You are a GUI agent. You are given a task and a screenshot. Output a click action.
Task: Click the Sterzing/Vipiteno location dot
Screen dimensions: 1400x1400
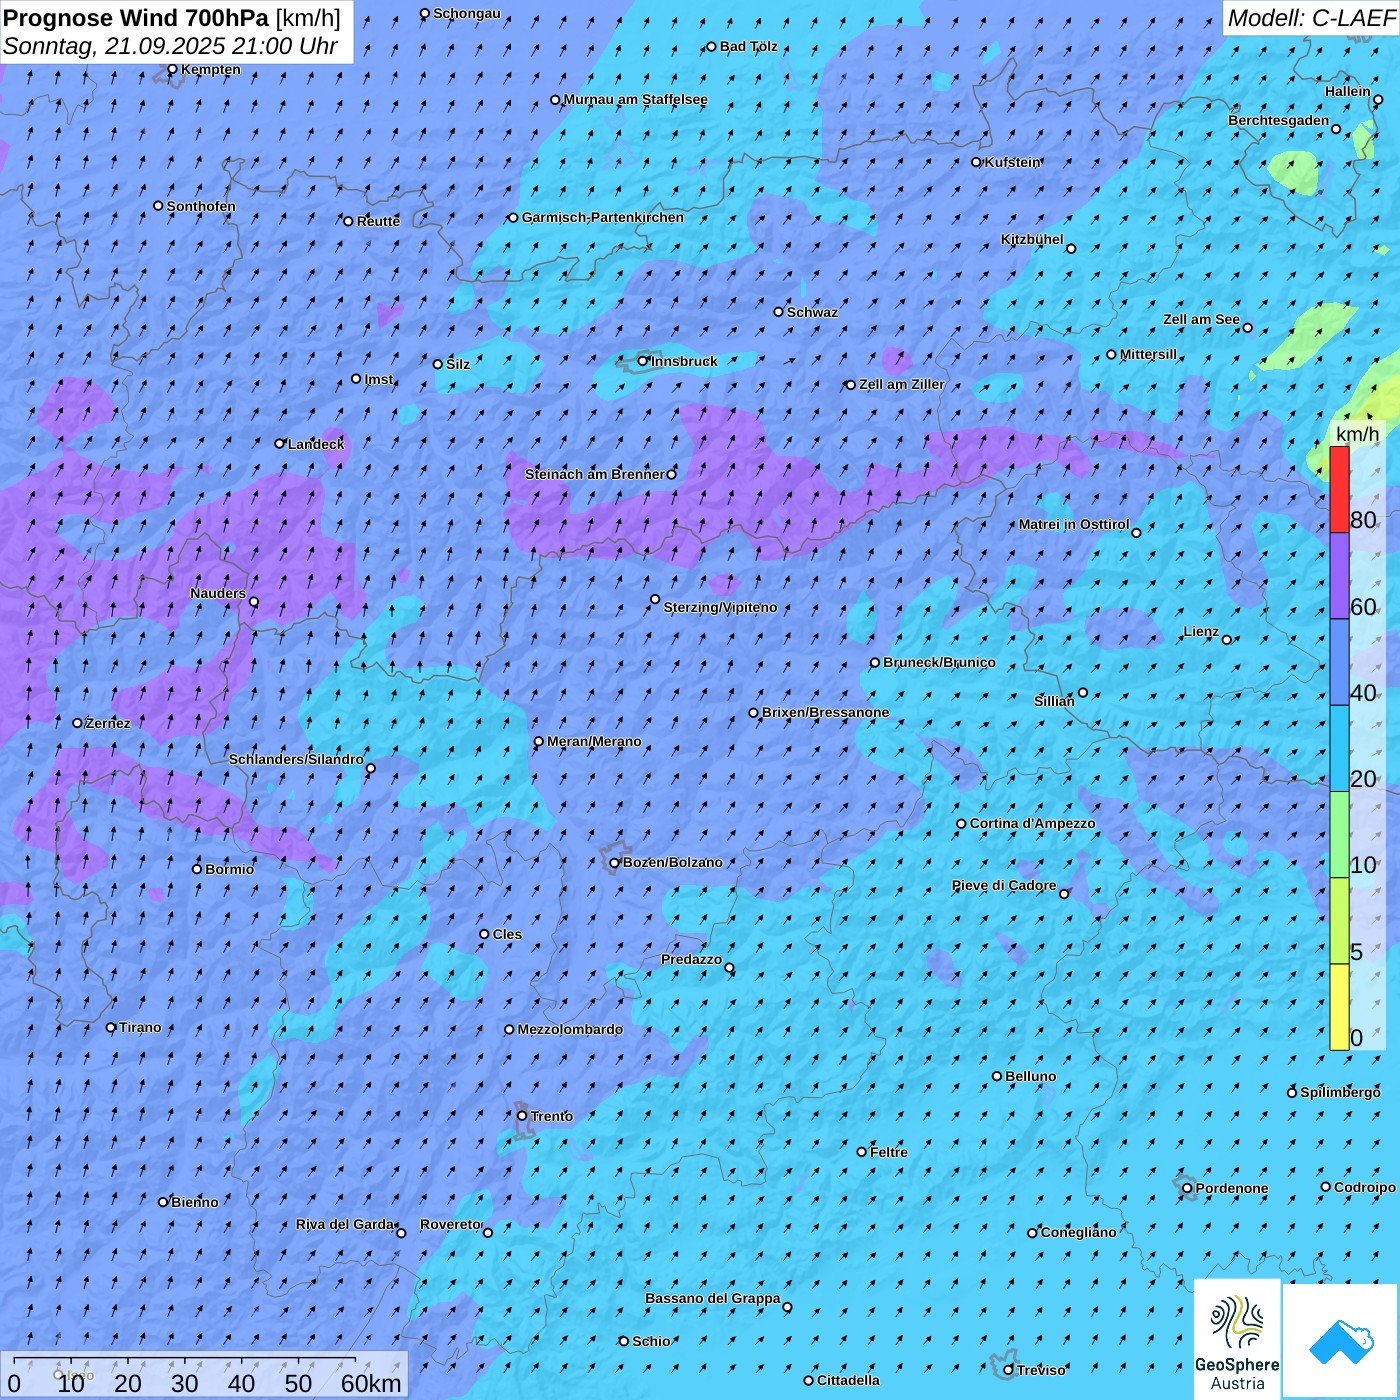coord(655,600)
